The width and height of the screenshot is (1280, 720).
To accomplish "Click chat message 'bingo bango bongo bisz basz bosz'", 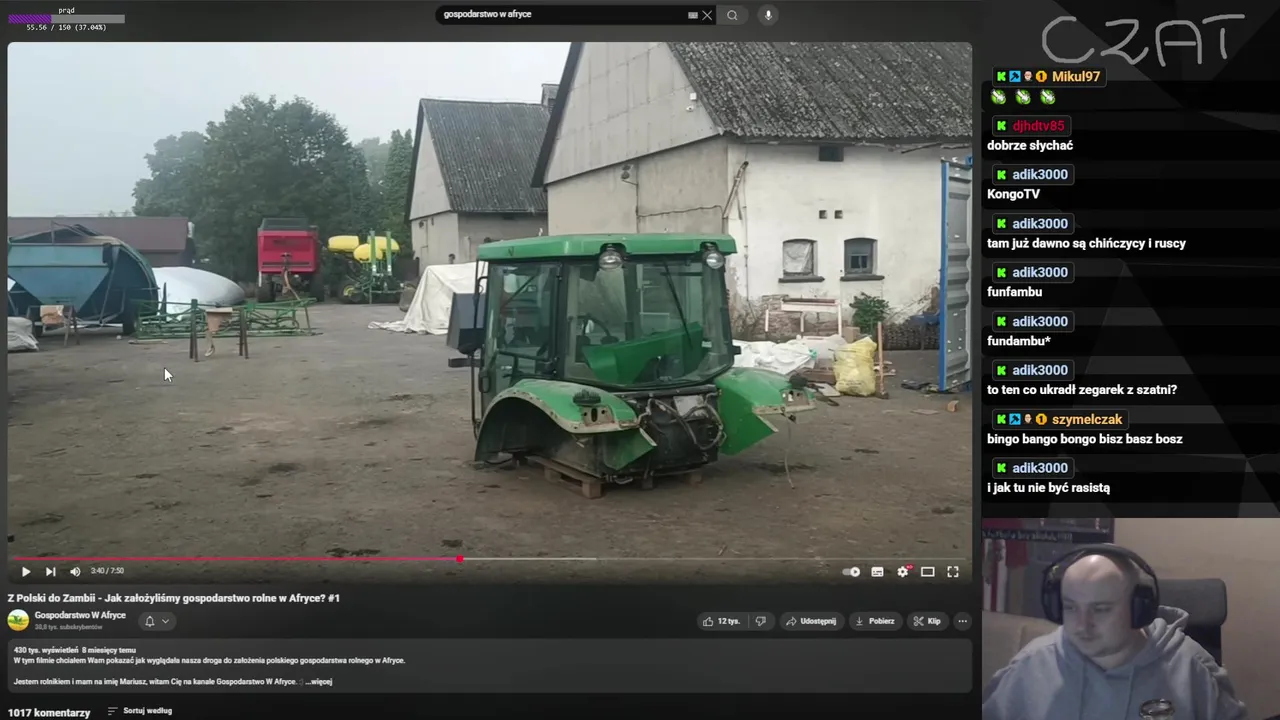I will [x=1085, y=439].
